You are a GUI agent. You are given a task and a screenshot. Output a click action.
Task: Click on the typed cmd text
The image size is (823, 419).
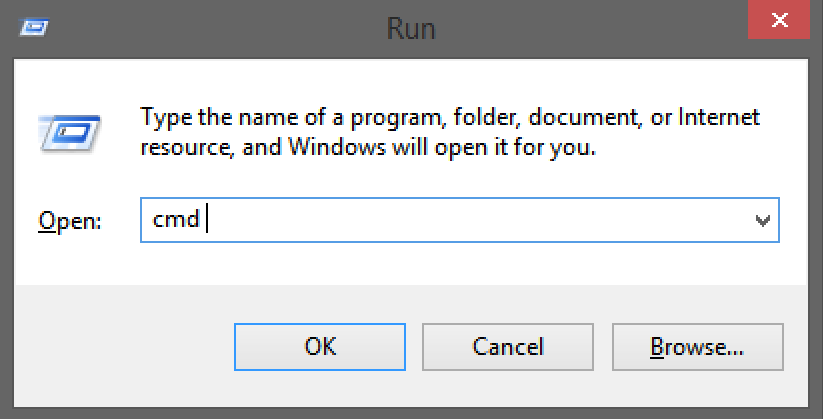[176, 219]
